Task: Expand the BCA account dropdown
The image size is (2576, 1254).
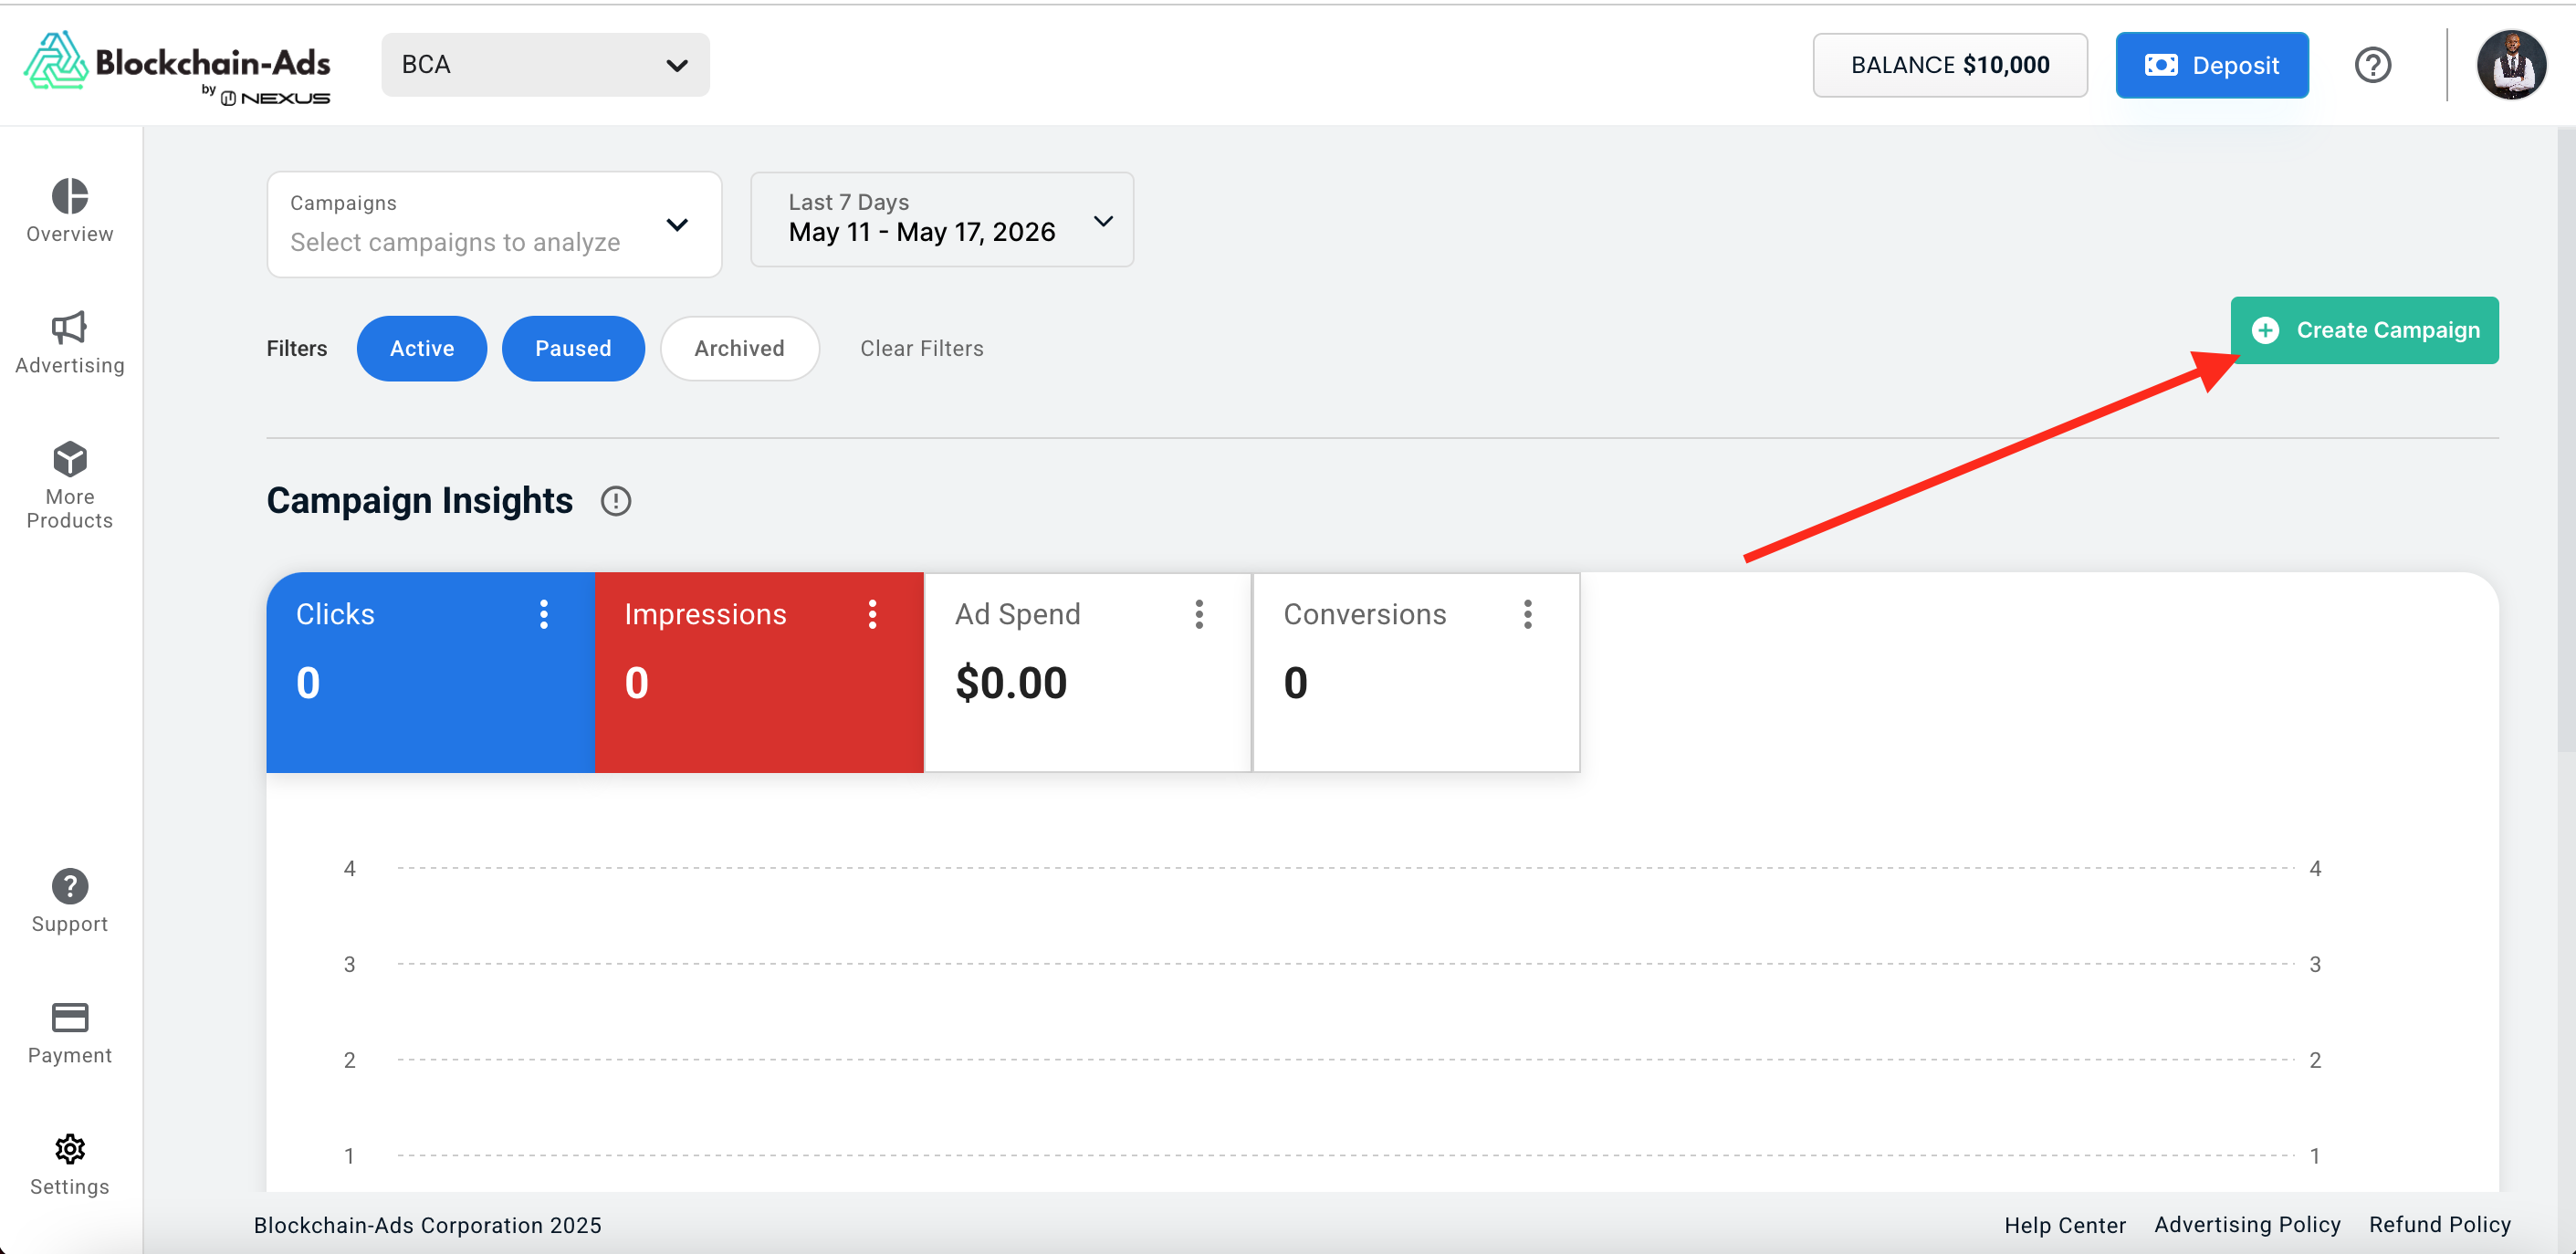Action: [545, 65]
